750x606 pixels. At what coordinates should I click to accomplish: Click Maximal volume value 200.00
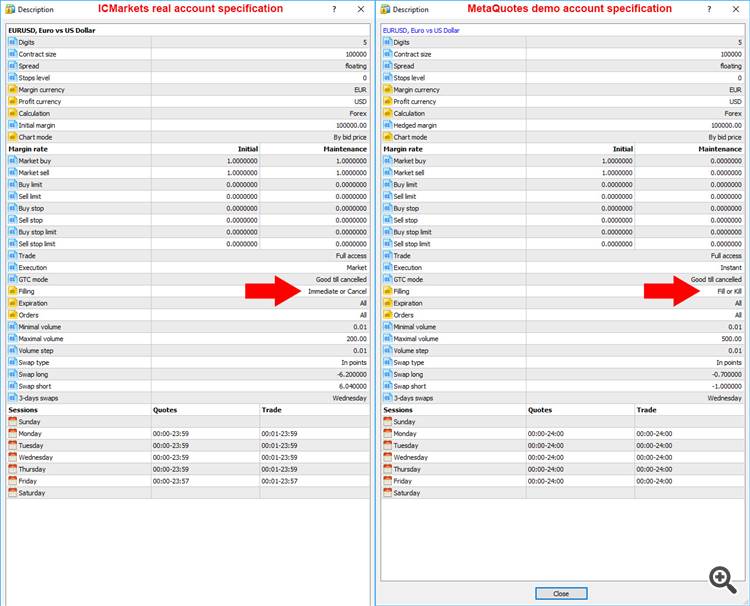[356, 339]
